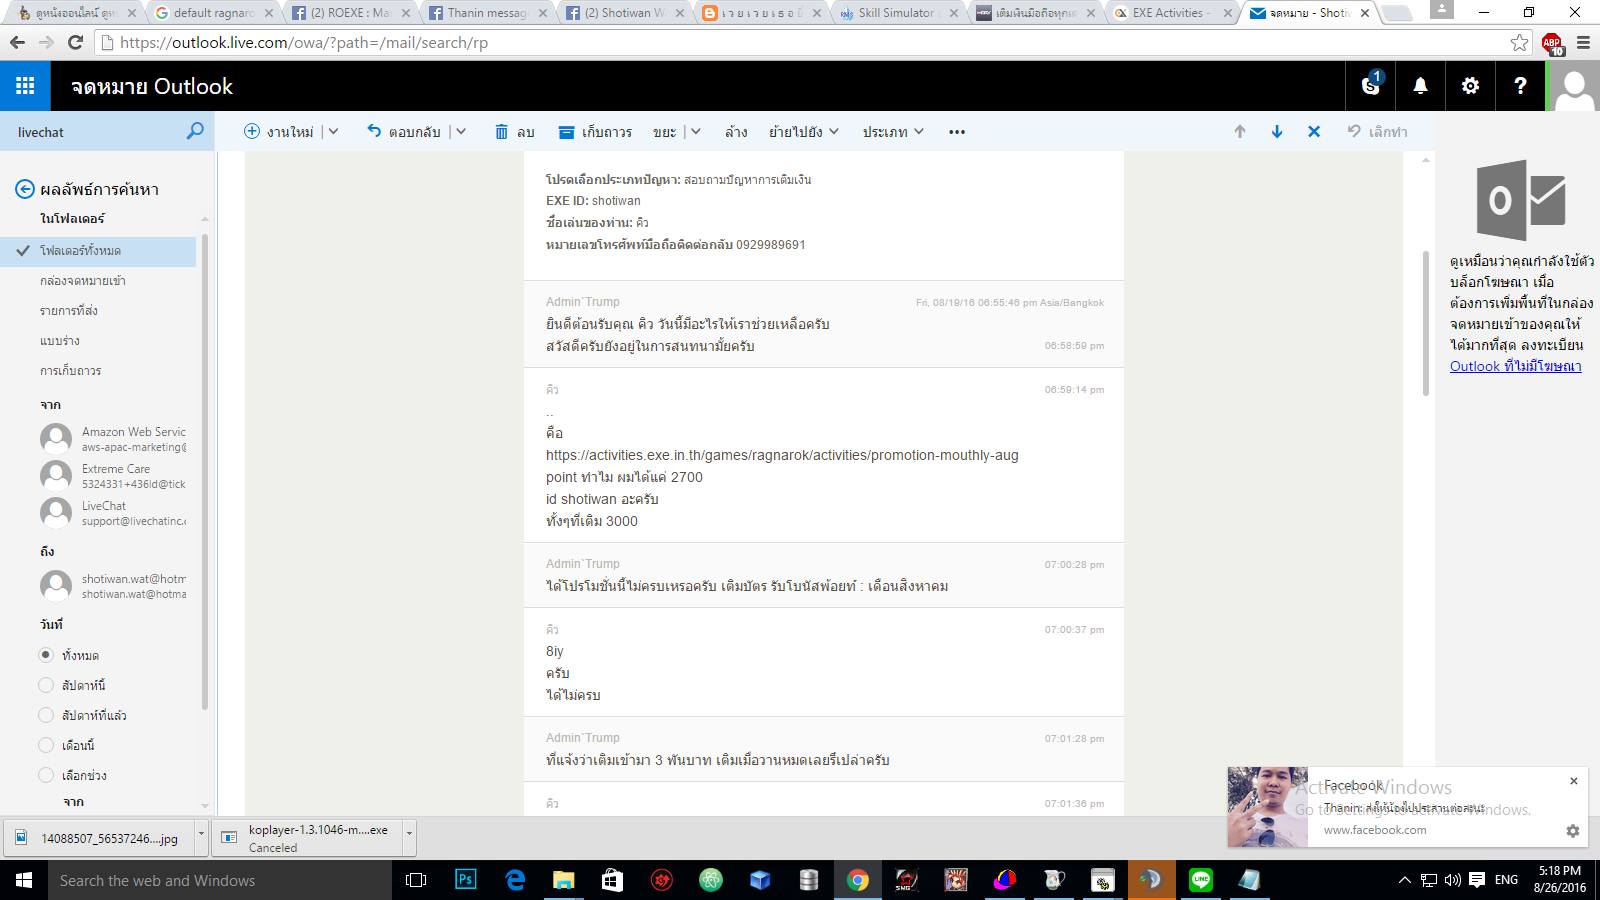Reload the page in Chrome
The image size is (1600, 900).
coord(75,43)
